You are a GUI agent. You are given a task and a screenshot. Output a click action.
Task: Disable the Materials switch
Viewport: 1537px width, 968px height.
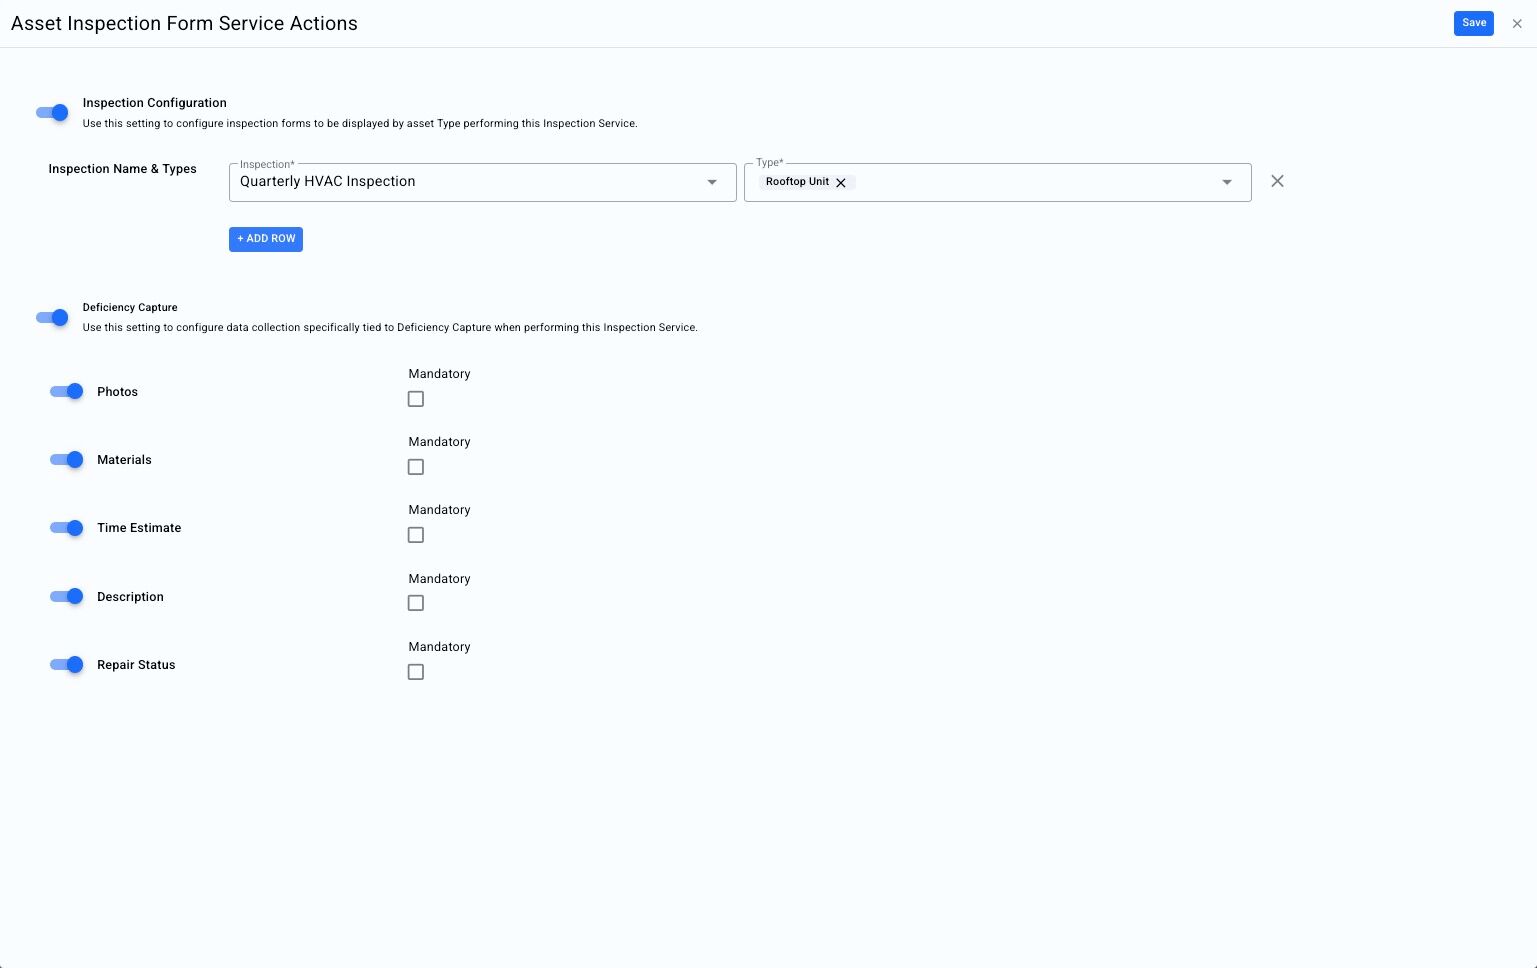pos(67,460)
